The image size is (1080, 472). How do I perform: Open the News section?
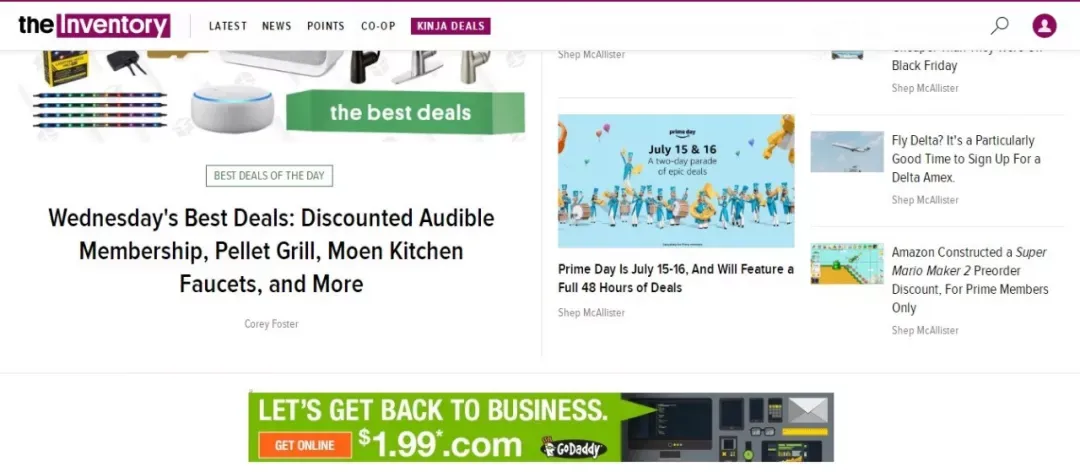point(276,26)
